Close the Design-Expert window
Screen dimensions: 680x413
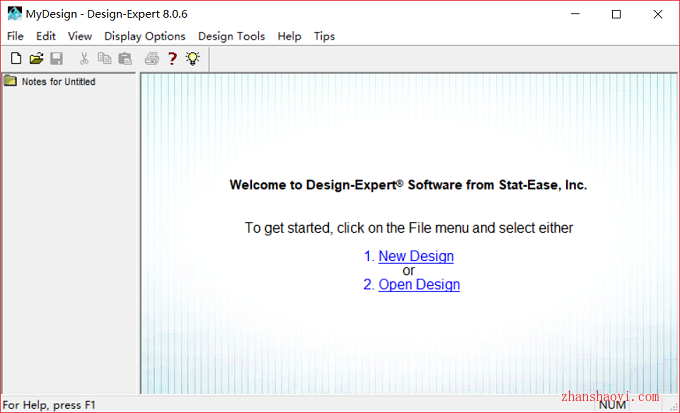(x=657, y=14)
